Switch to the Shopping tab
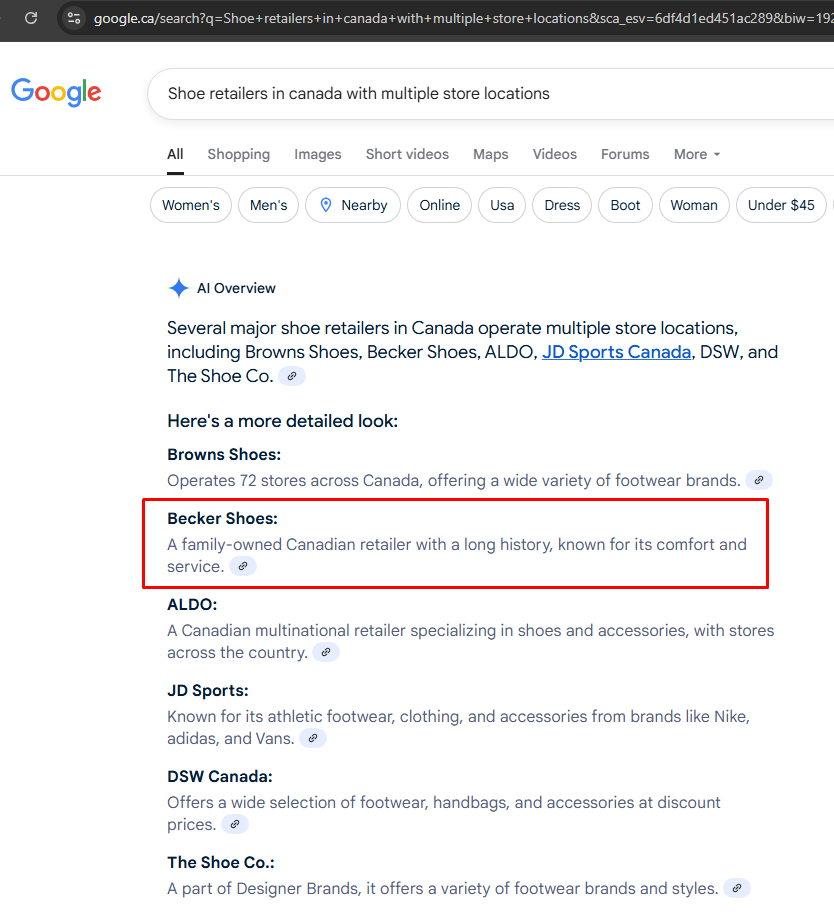 [238, 154]
